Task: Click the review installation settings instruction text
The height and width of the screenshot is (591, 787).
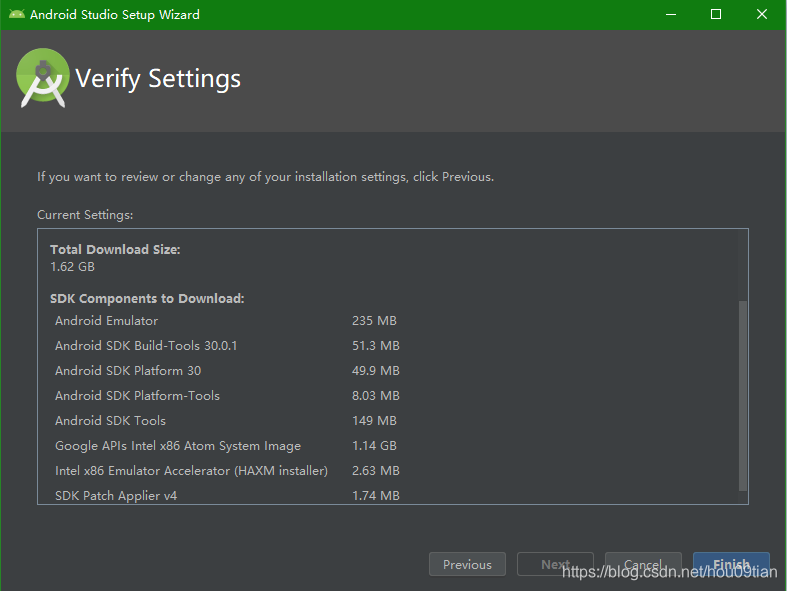Action: click(x=266, y=177)
